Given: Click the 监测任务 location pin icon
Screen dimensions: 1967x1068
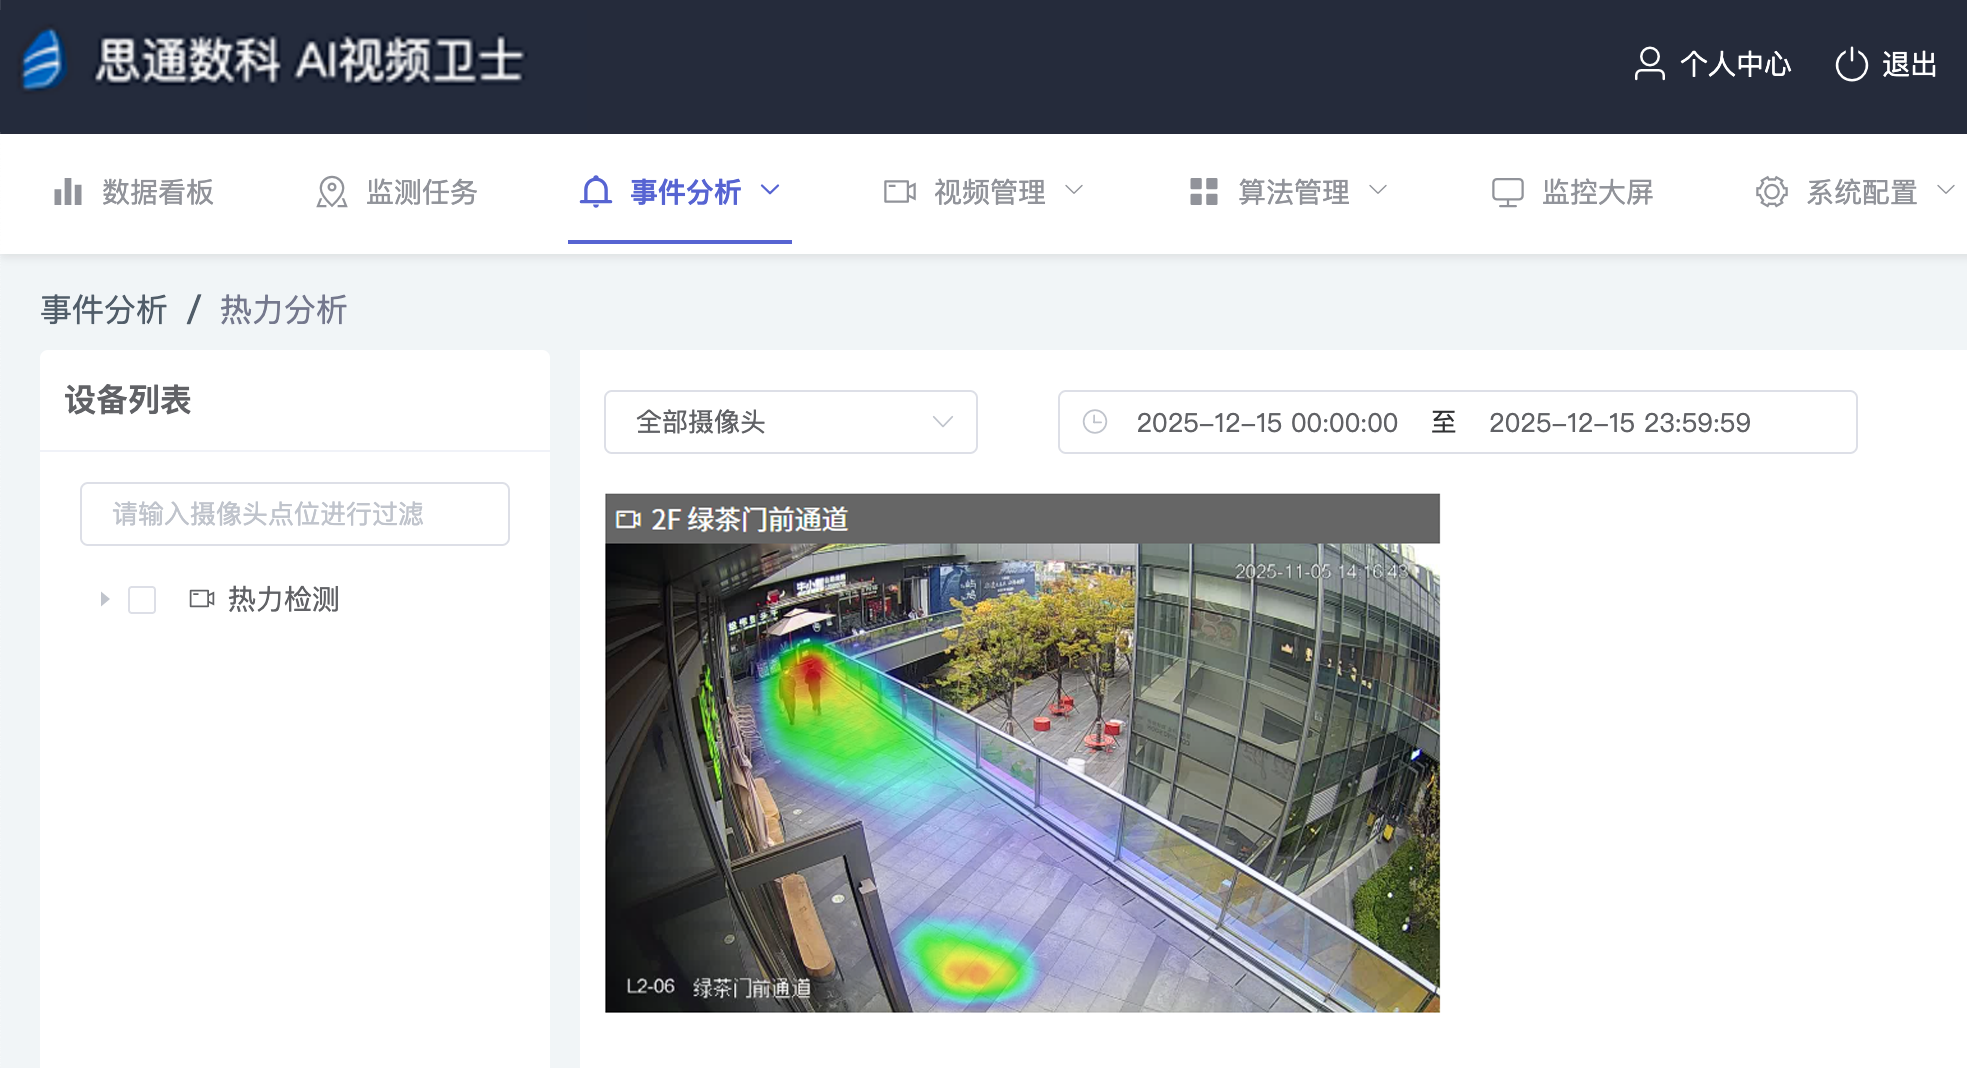Looking at the screenshot, I should tap(331, 192).
